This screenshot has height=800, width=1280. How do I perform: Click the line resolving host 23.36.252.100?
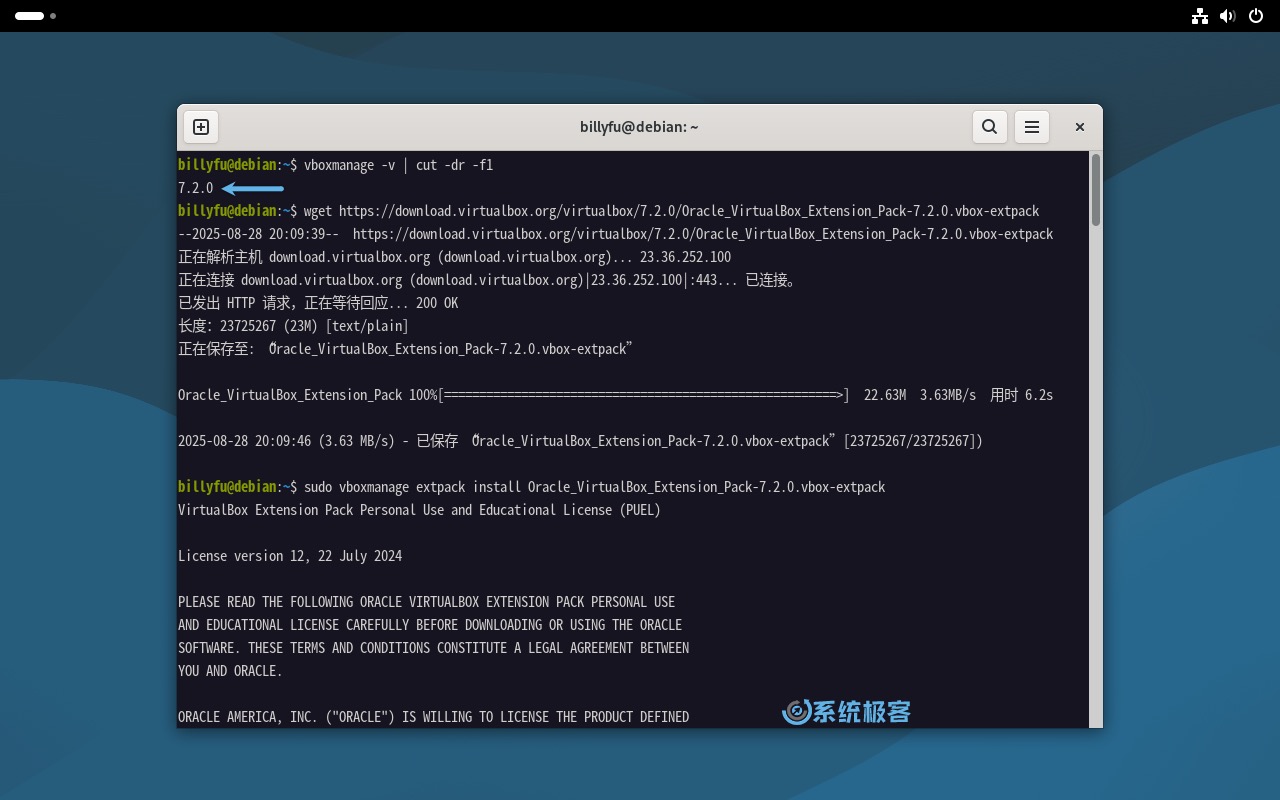pyautogui.click(x=455, y=257)
